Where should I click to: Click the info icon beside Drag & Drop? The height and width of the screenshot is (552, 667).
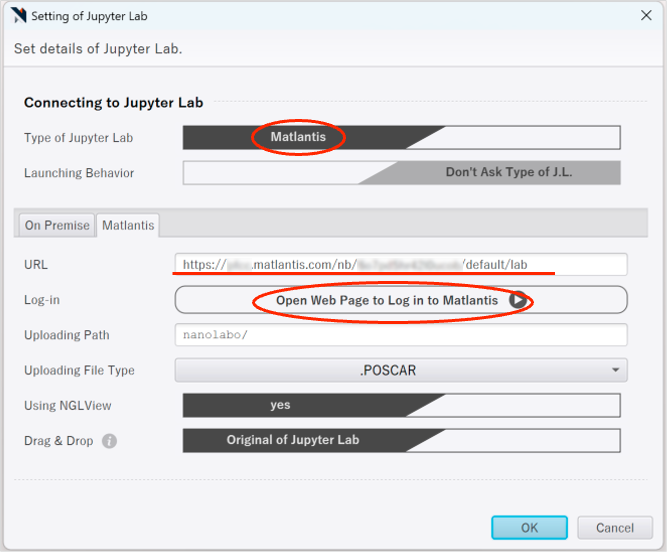(109, 441)
